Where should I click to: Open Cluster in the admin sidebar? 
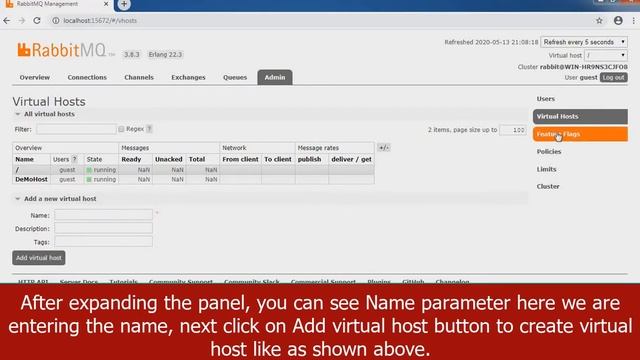(x=548, y=187)
